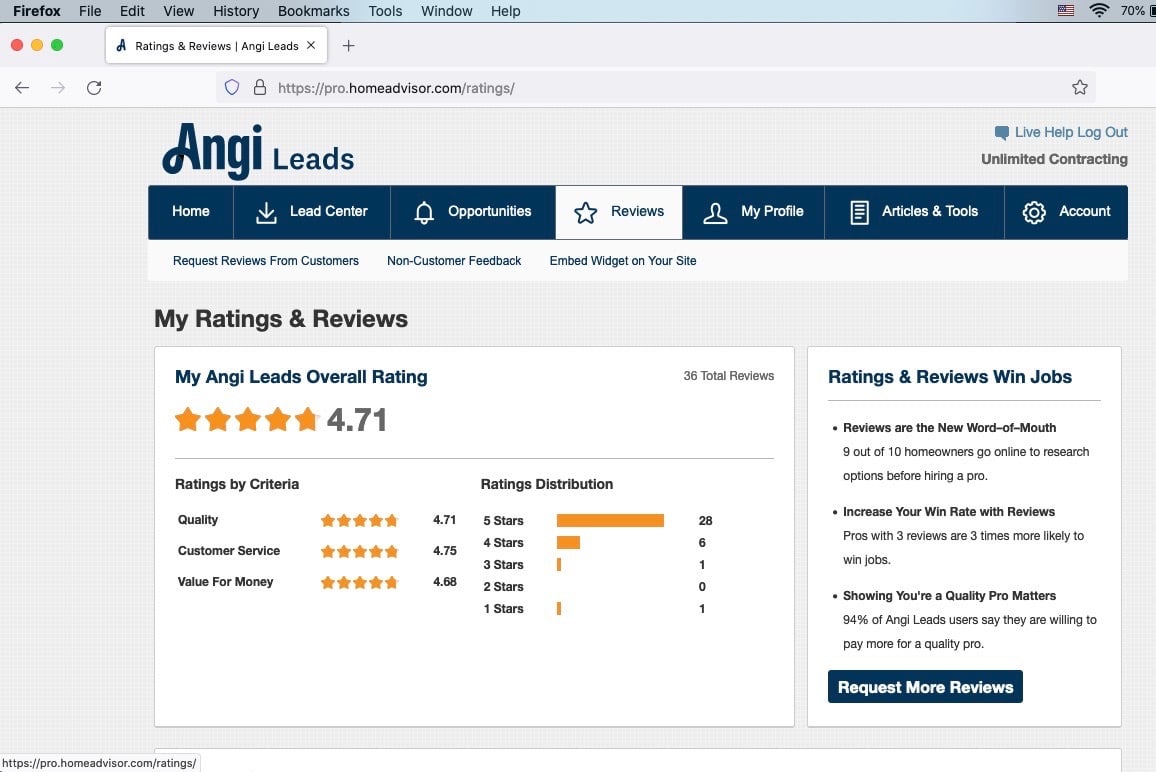The height and width of the screenshot is (772, 1156).
Task: Click the Customer Service score 4.75
Action: click(x=445, y=551)
